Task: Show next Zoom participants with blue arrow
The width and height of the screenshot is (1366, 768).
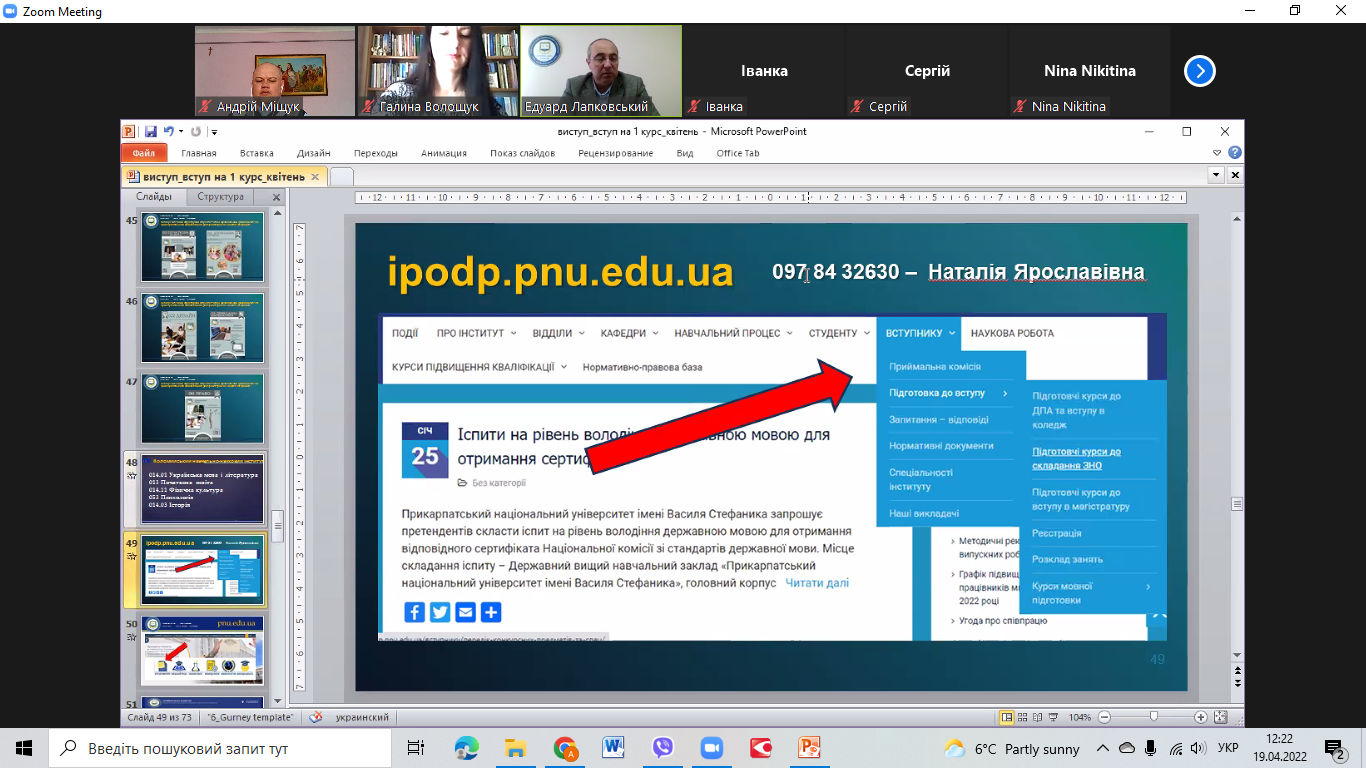Action: pyautogui.click(x=1199, y=71)
